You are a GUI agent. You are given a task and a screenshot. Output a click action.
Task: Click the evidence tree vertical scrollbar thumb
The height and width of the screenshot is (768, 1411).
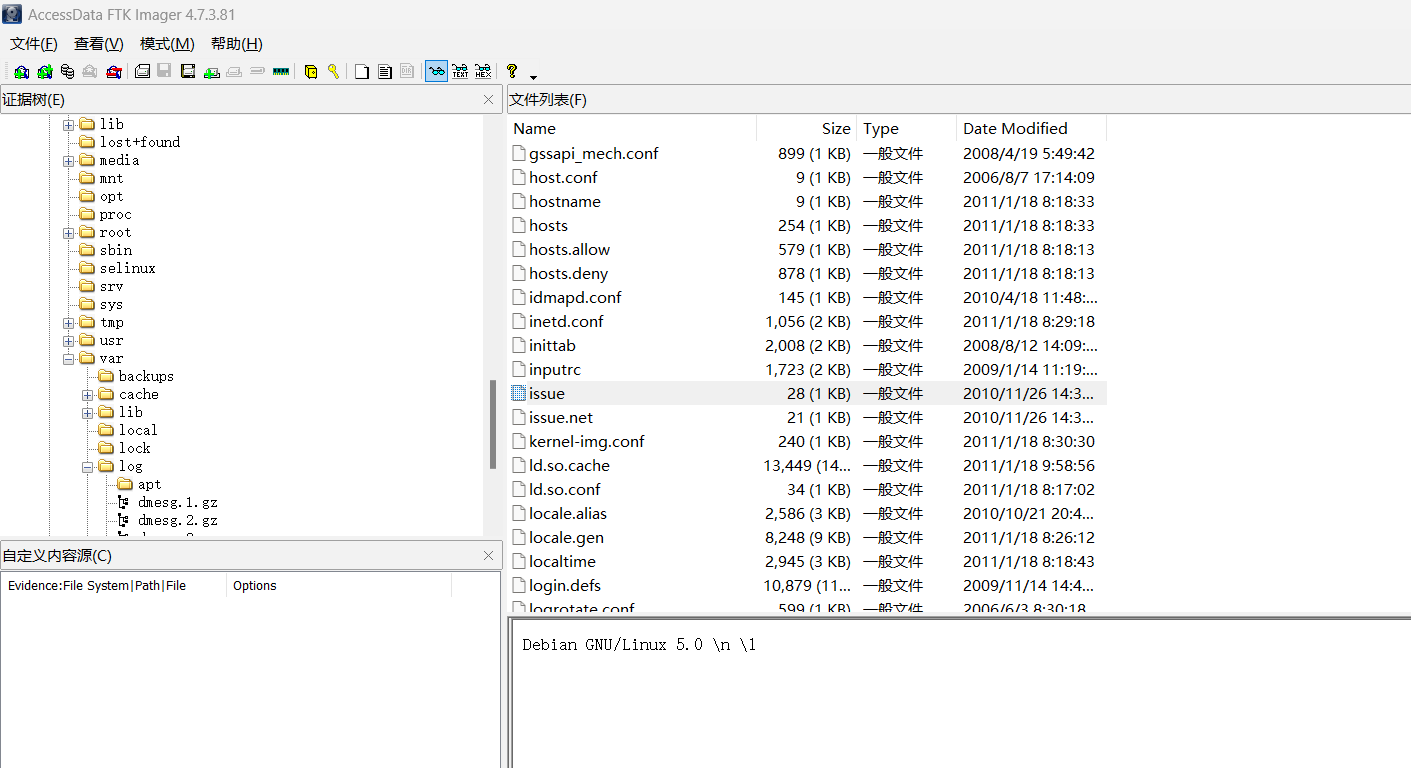pyautogui.click(x=493, y=424)
